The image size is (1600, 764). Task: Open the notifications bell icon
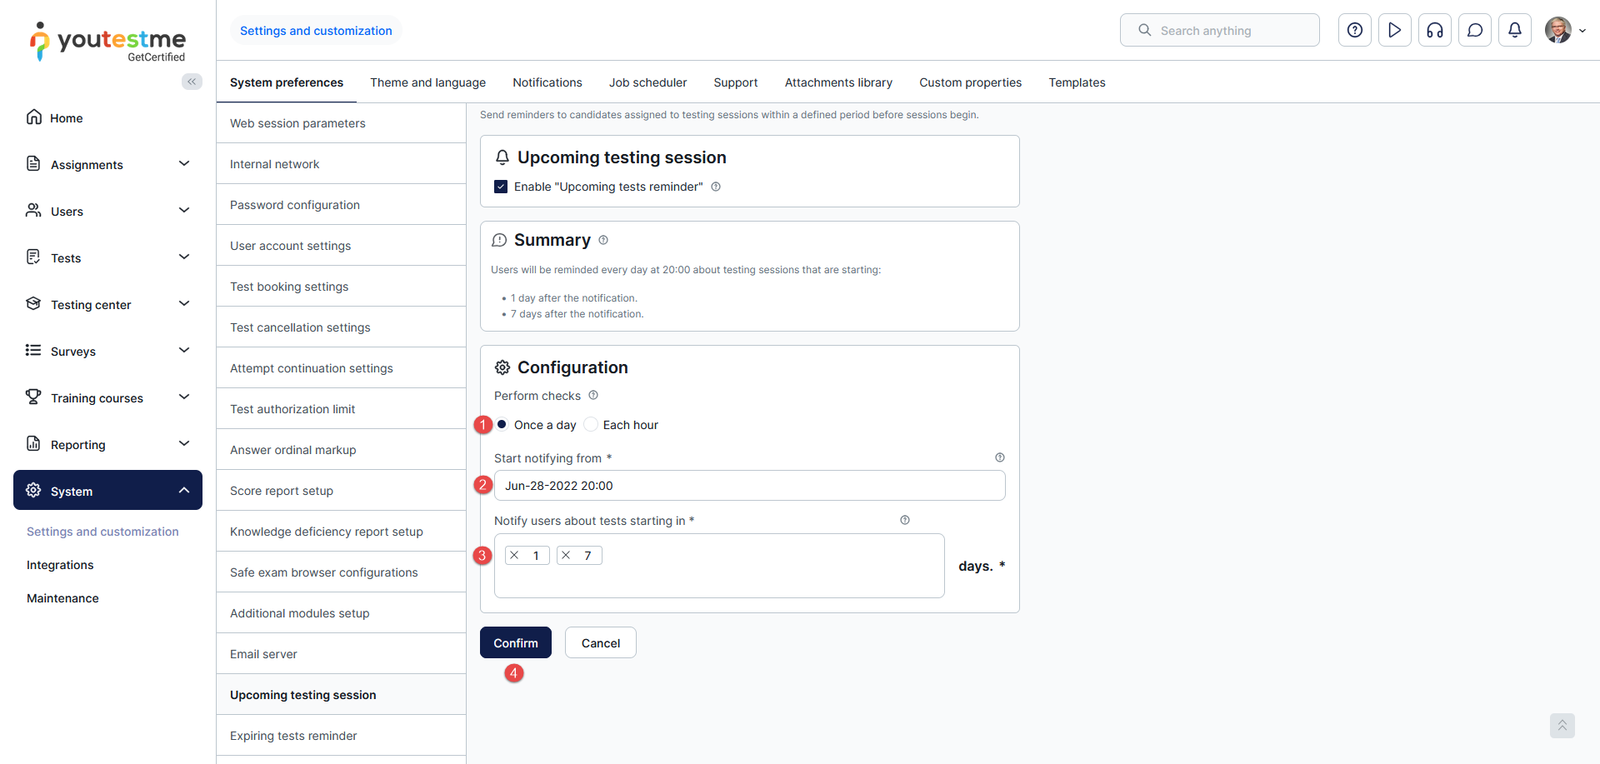[1514, 30]
